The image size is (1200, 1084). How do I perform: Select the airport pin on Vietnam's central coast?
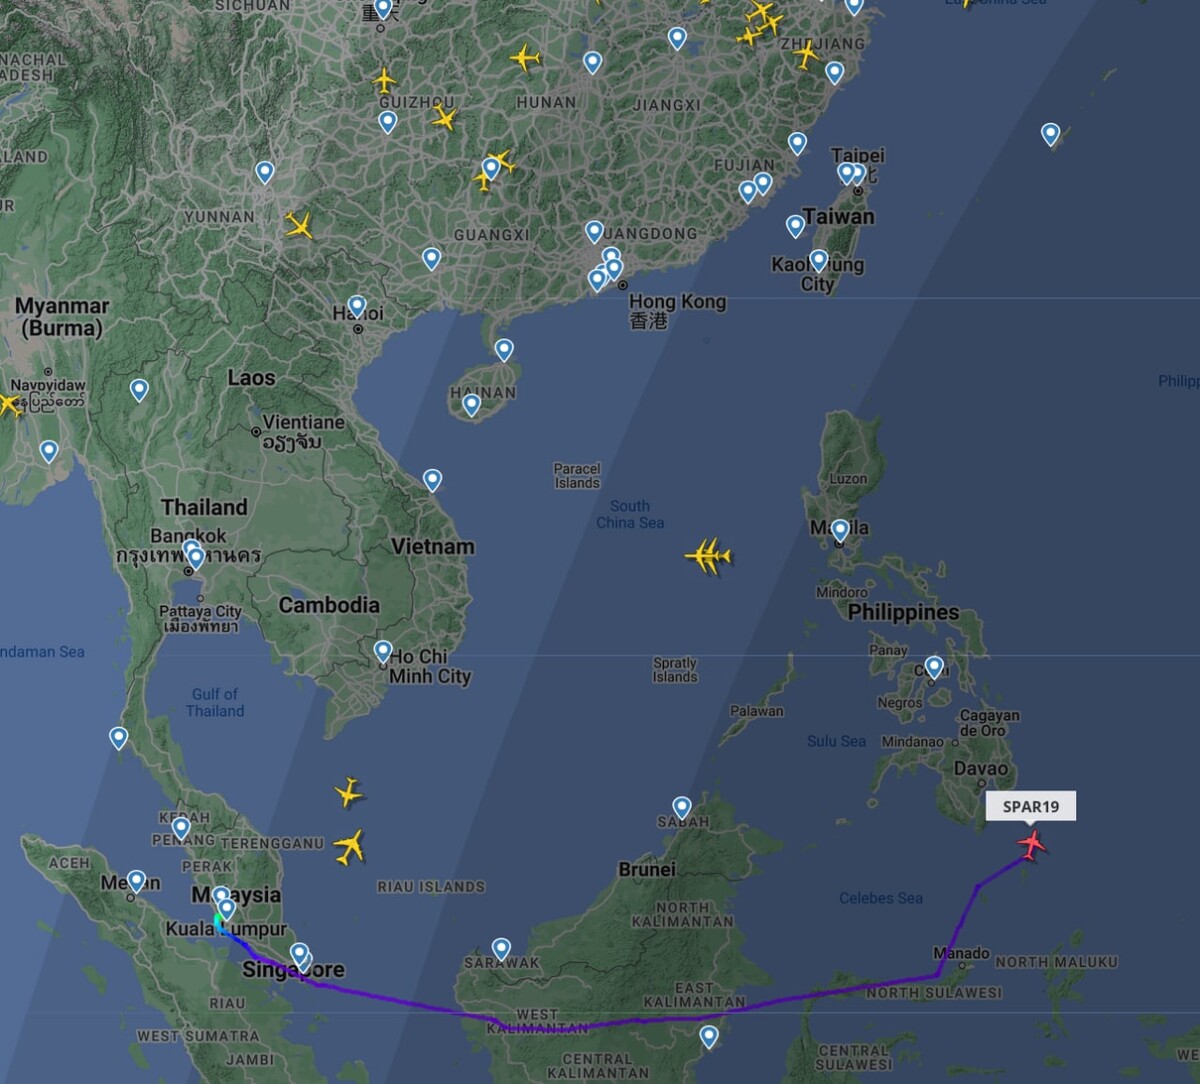[x=432, y=481]
